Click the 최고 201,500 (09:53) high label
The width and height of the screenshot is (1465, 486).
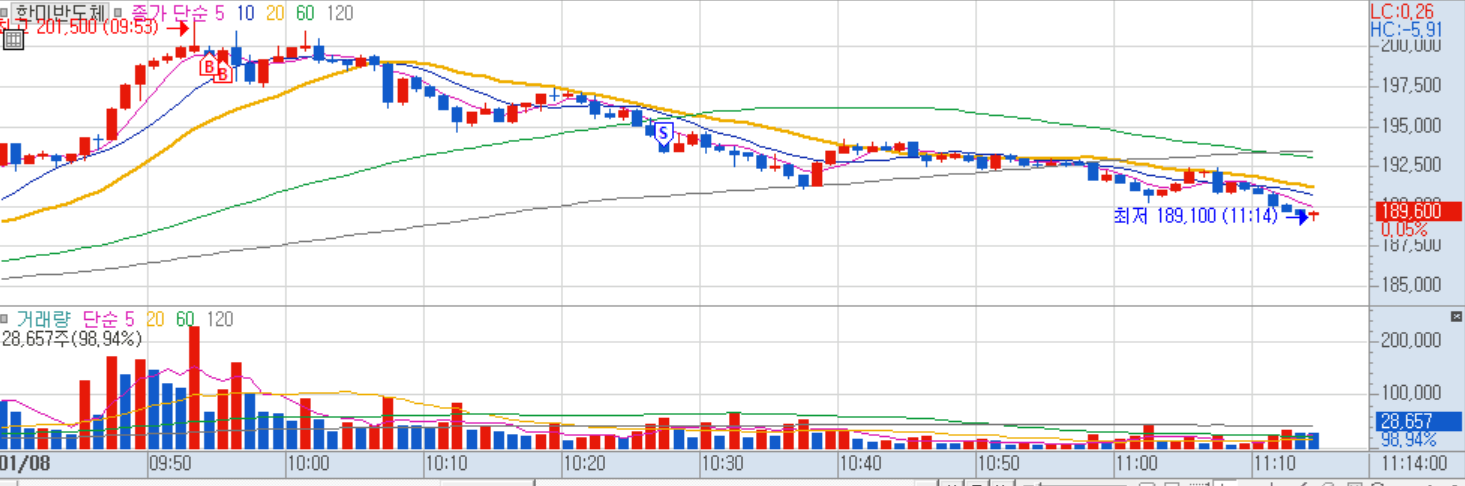coord(80,27)
